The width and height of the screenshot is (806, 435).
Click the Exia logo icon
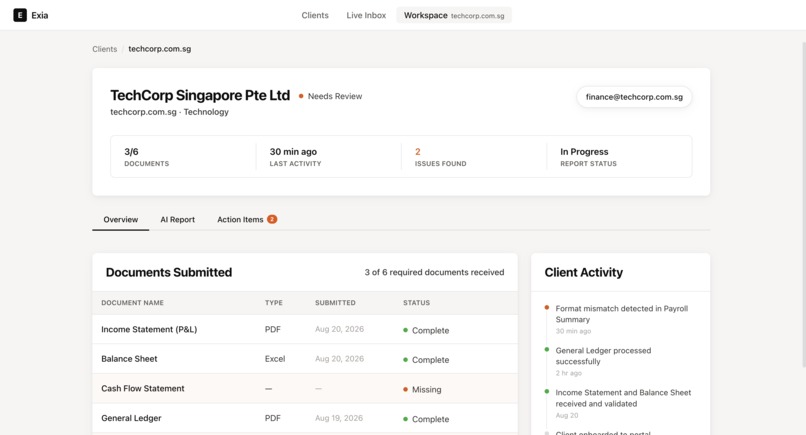(x=20, y=15)
